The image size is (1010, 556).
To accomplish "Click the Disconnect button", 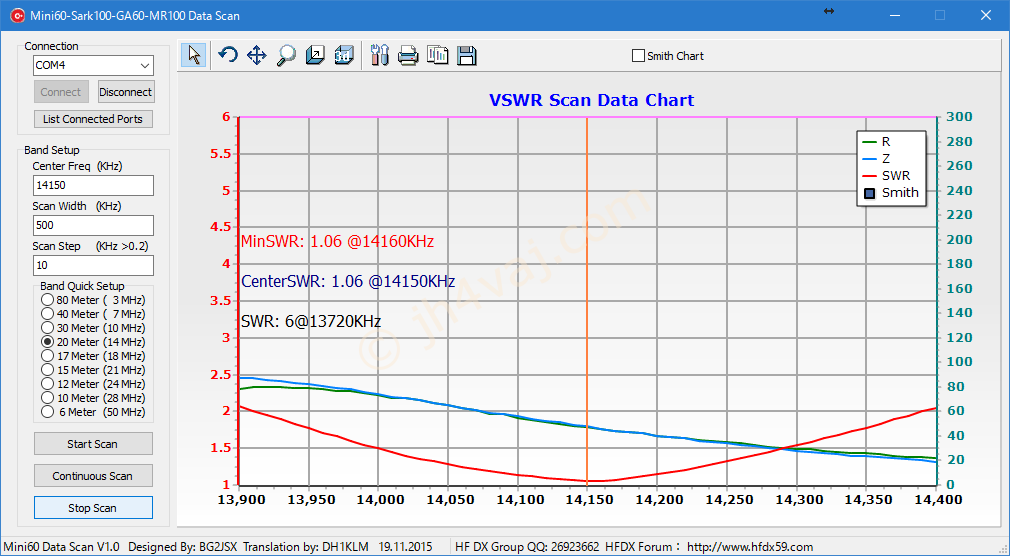I will coord(126,92).
